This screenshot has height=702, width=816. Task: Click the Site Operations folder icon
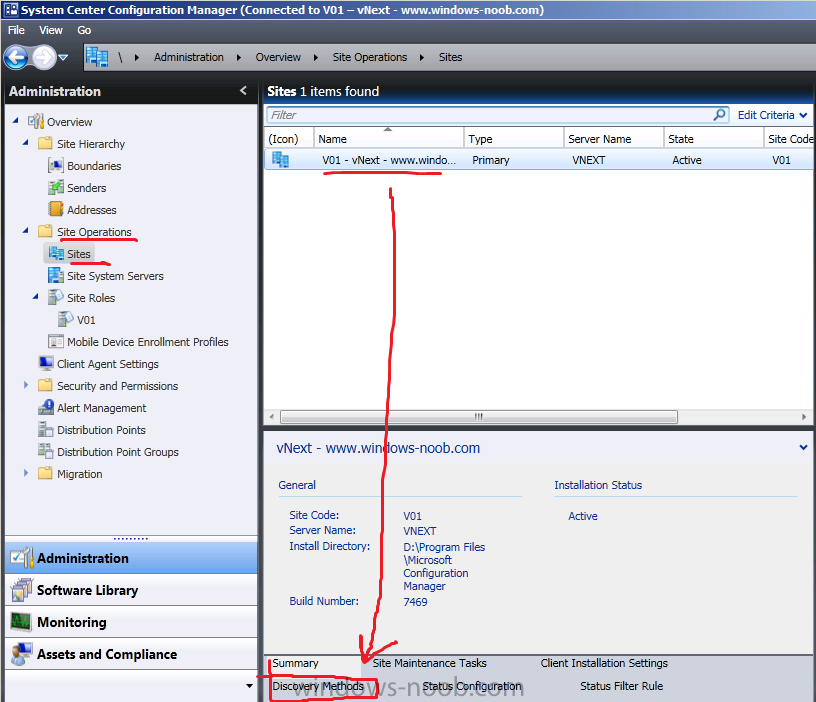[x=45, y=231]
